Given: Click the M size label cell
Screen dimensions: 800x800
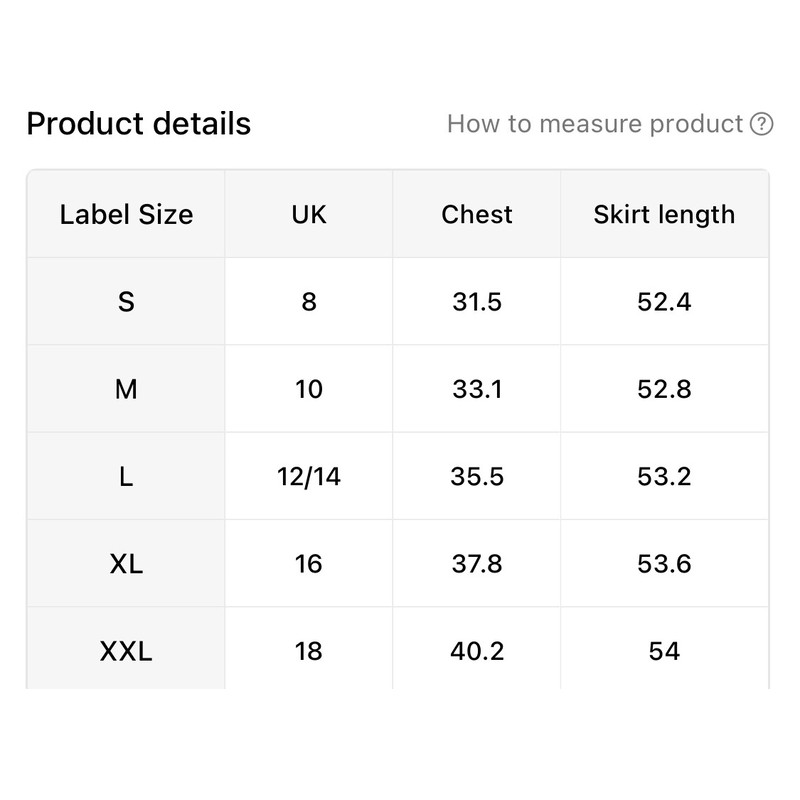Looking at the screenshot, I should coord(126,389).
